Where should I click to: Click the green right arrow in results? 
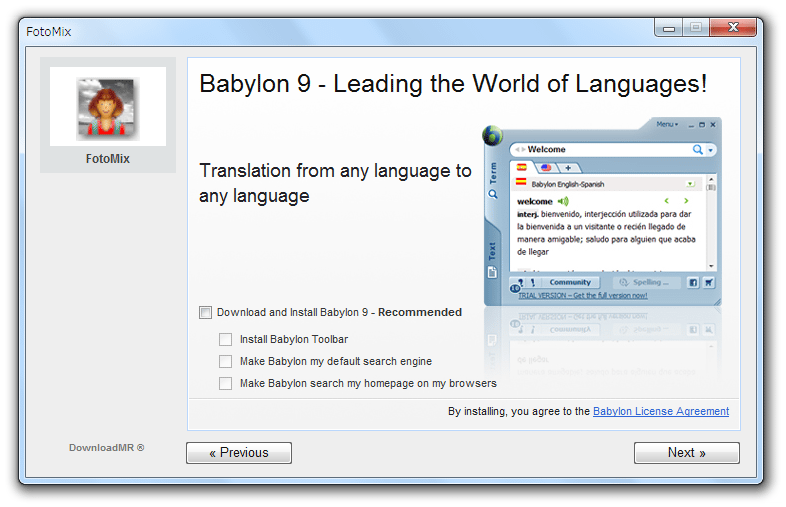686,201
